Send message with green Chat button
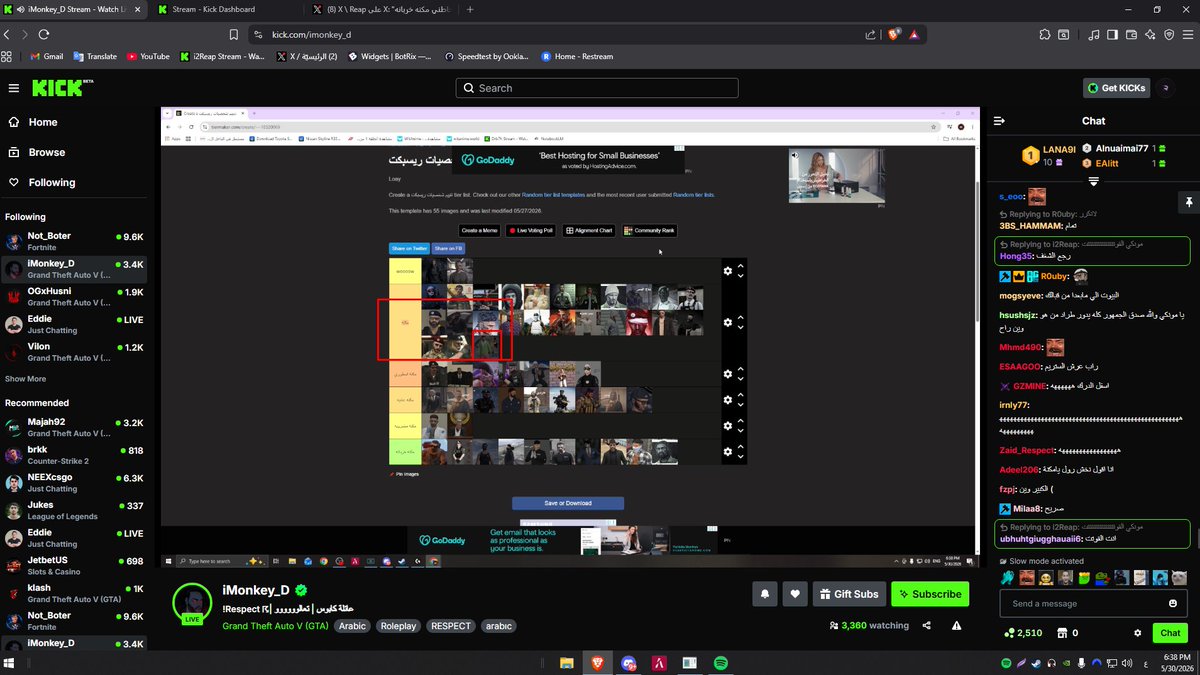Viewport: 1200px width, 675px height. click(1170, 633)
